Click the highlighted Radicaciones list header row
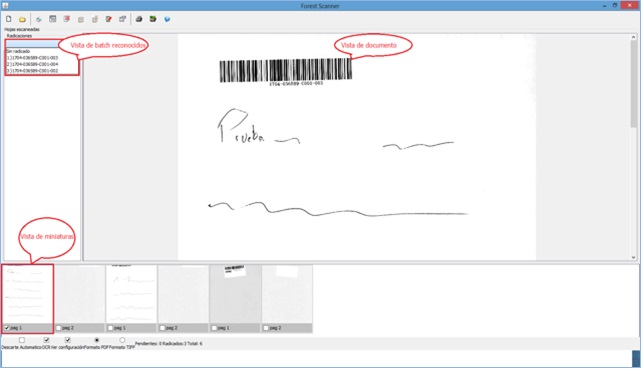Image resolution: width=644 pixels, height=374 pixels. [x=33, y=44]
